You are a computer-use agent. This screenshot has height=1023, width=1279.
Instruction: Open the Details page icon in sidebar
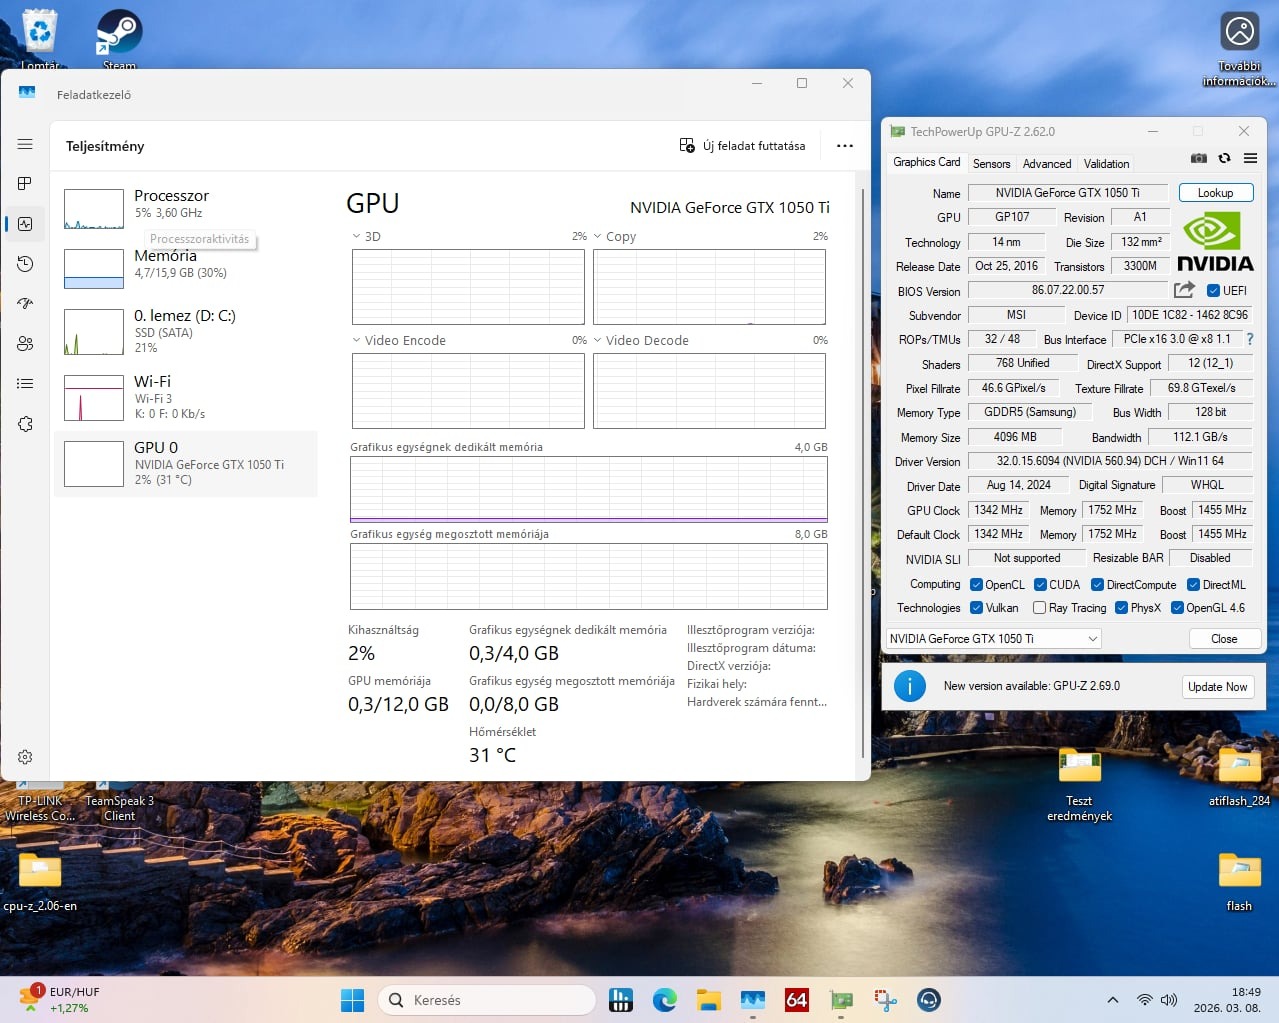click(x=25, y=384)
